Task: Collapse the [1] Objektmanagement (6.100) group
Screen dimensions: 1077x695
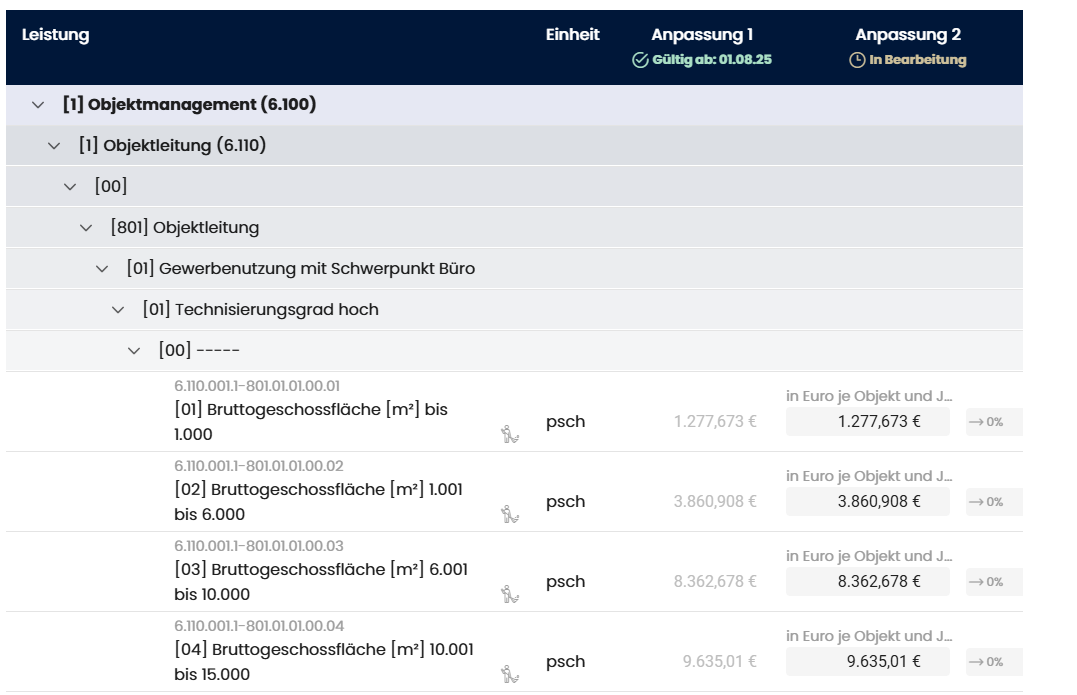Action: coord(38,105)
